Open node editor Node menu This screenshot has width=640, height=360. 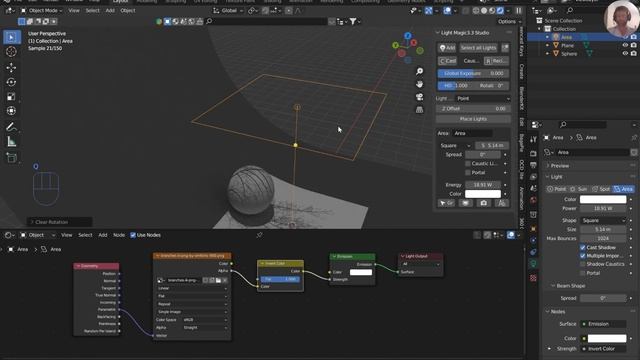[119, 235]
